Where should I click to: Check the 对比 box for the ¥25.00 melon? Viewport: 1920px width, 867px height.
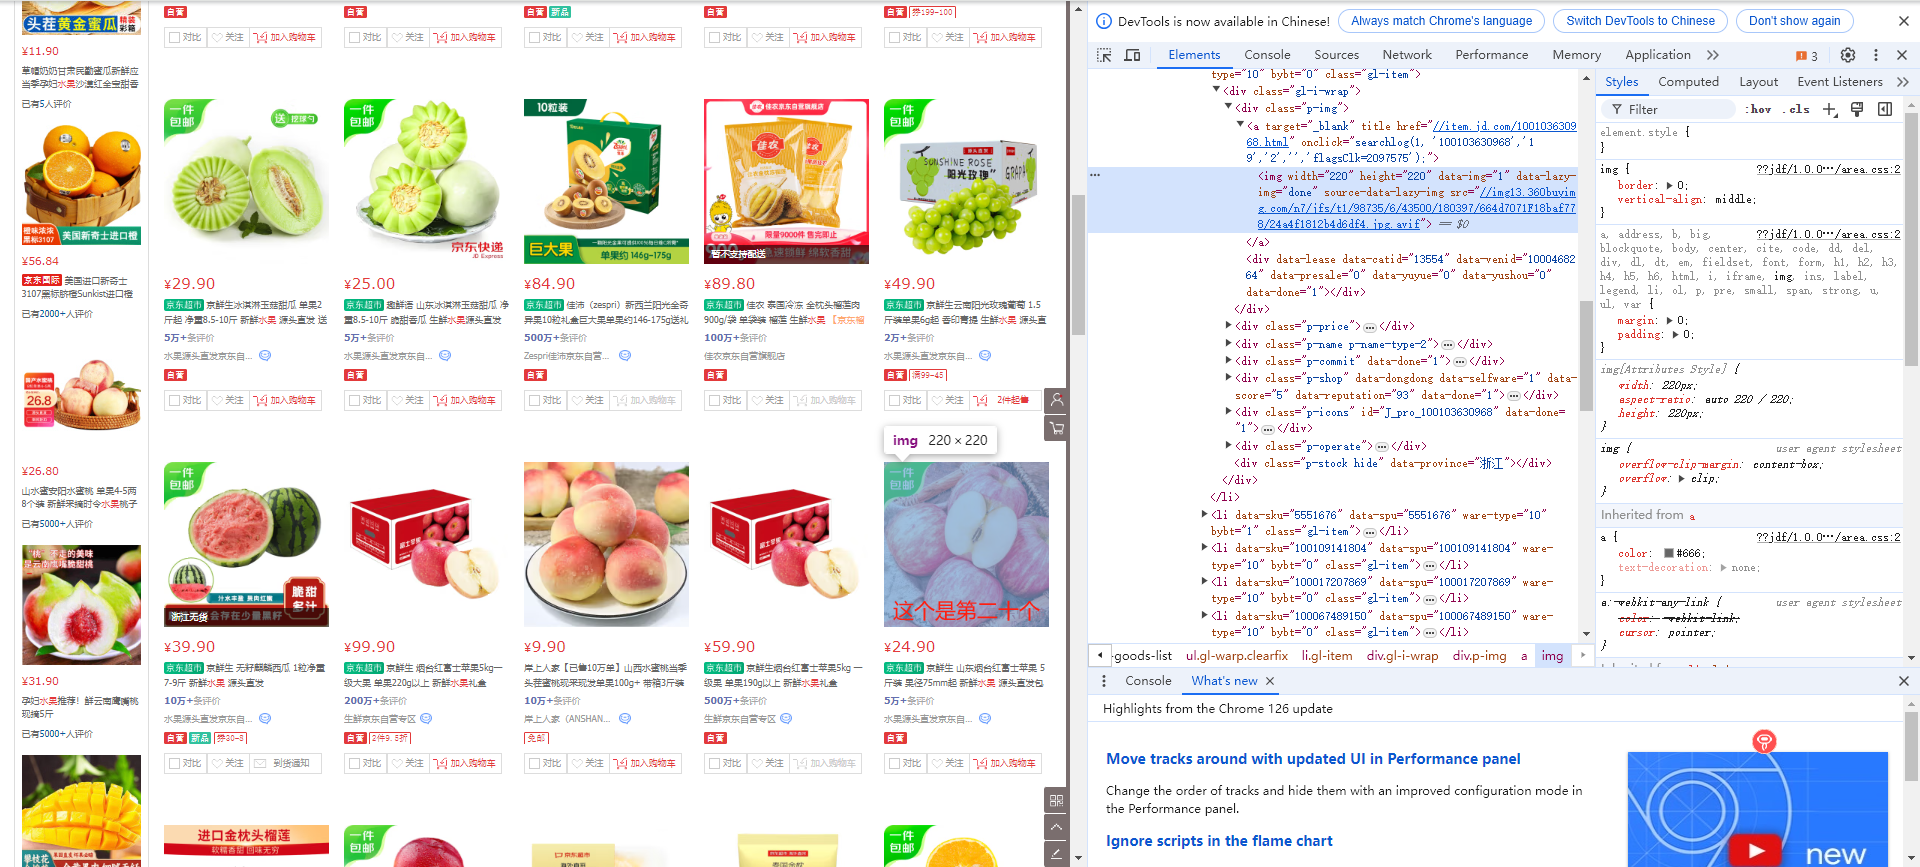point(355,400)
